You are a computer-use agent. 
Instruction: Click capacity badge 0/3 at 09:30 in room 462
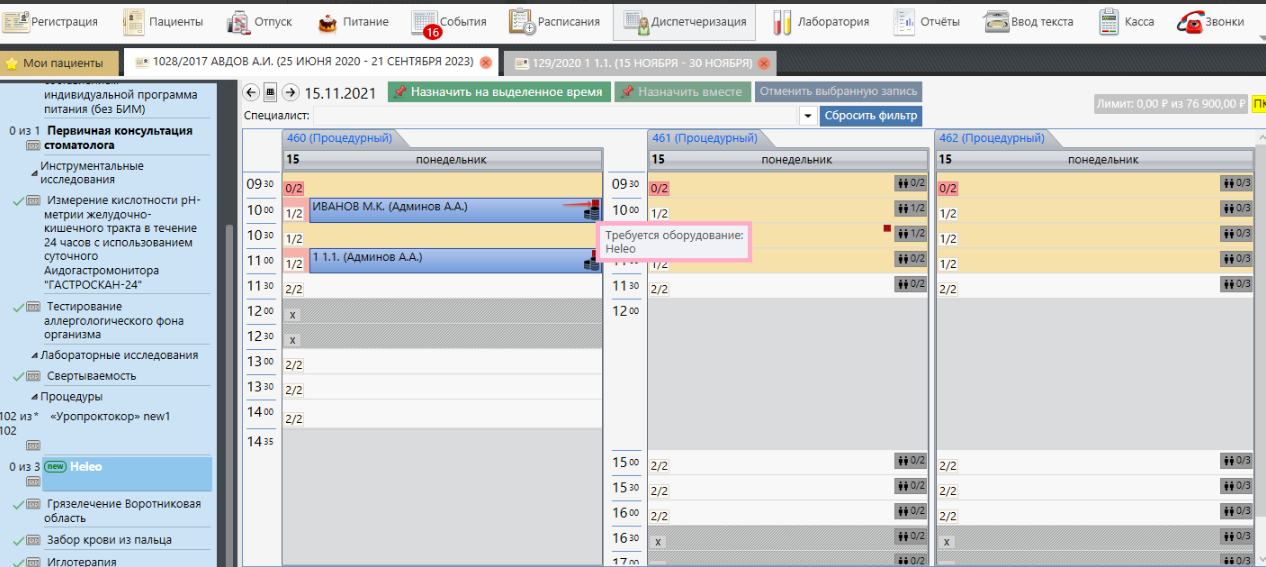(x=1236, y=183)
